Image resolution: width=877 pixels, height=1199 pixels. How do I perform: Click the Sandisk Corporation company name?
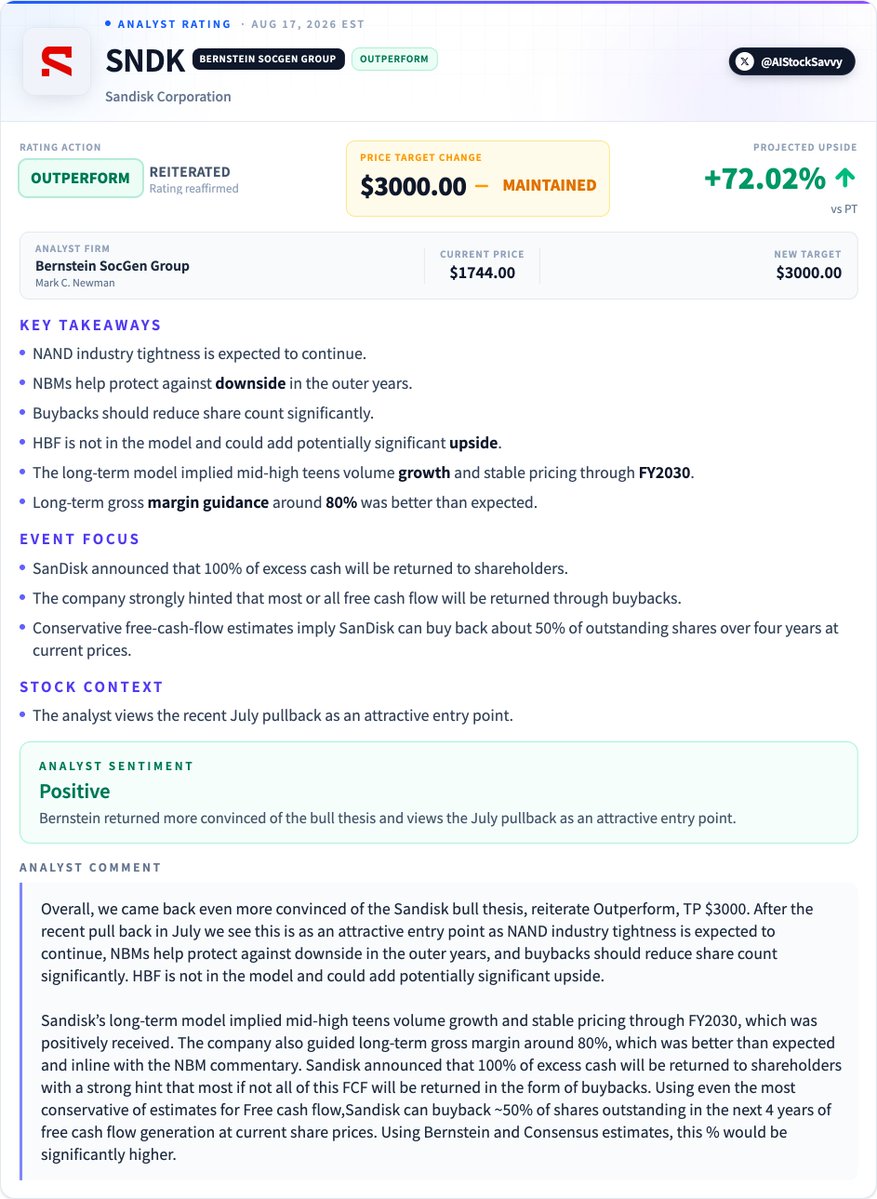[x=168, y=96]
